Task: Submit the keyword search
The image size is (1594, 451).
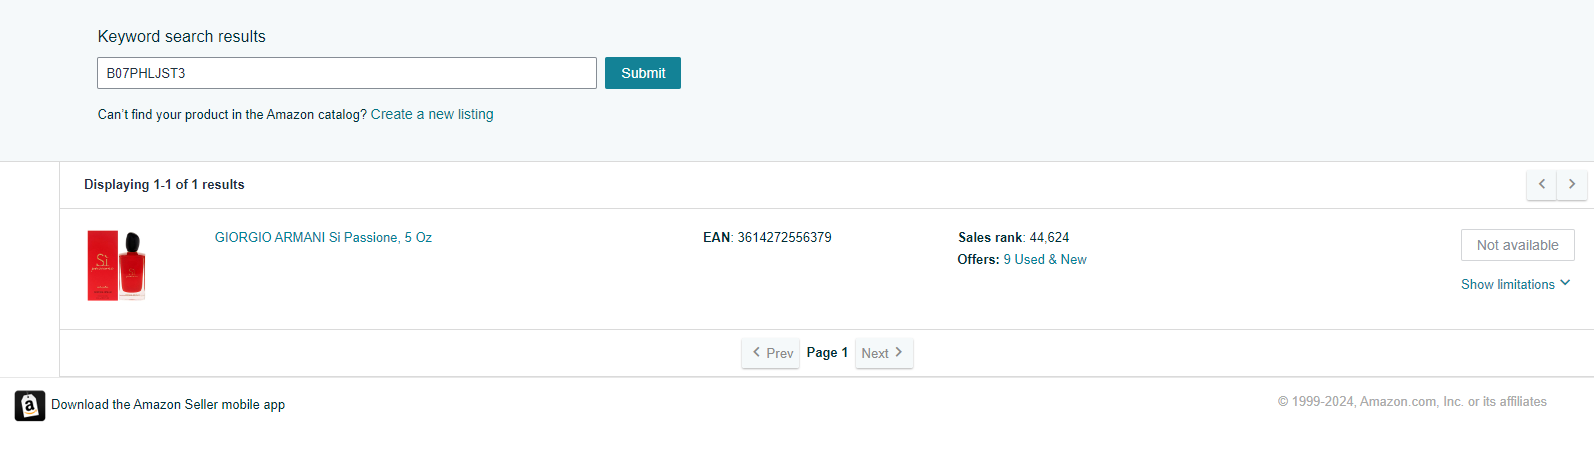Action: tap(643, 73)
